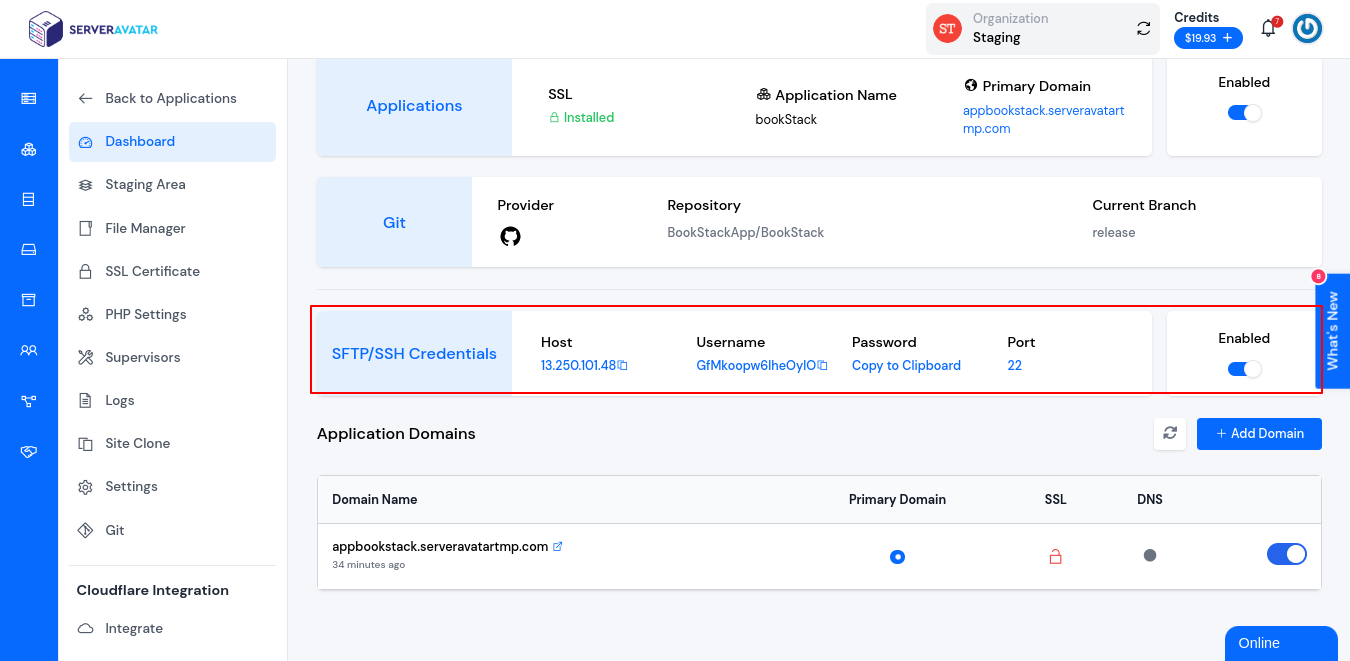Open Site Clone menu item

tap(172, 443)
